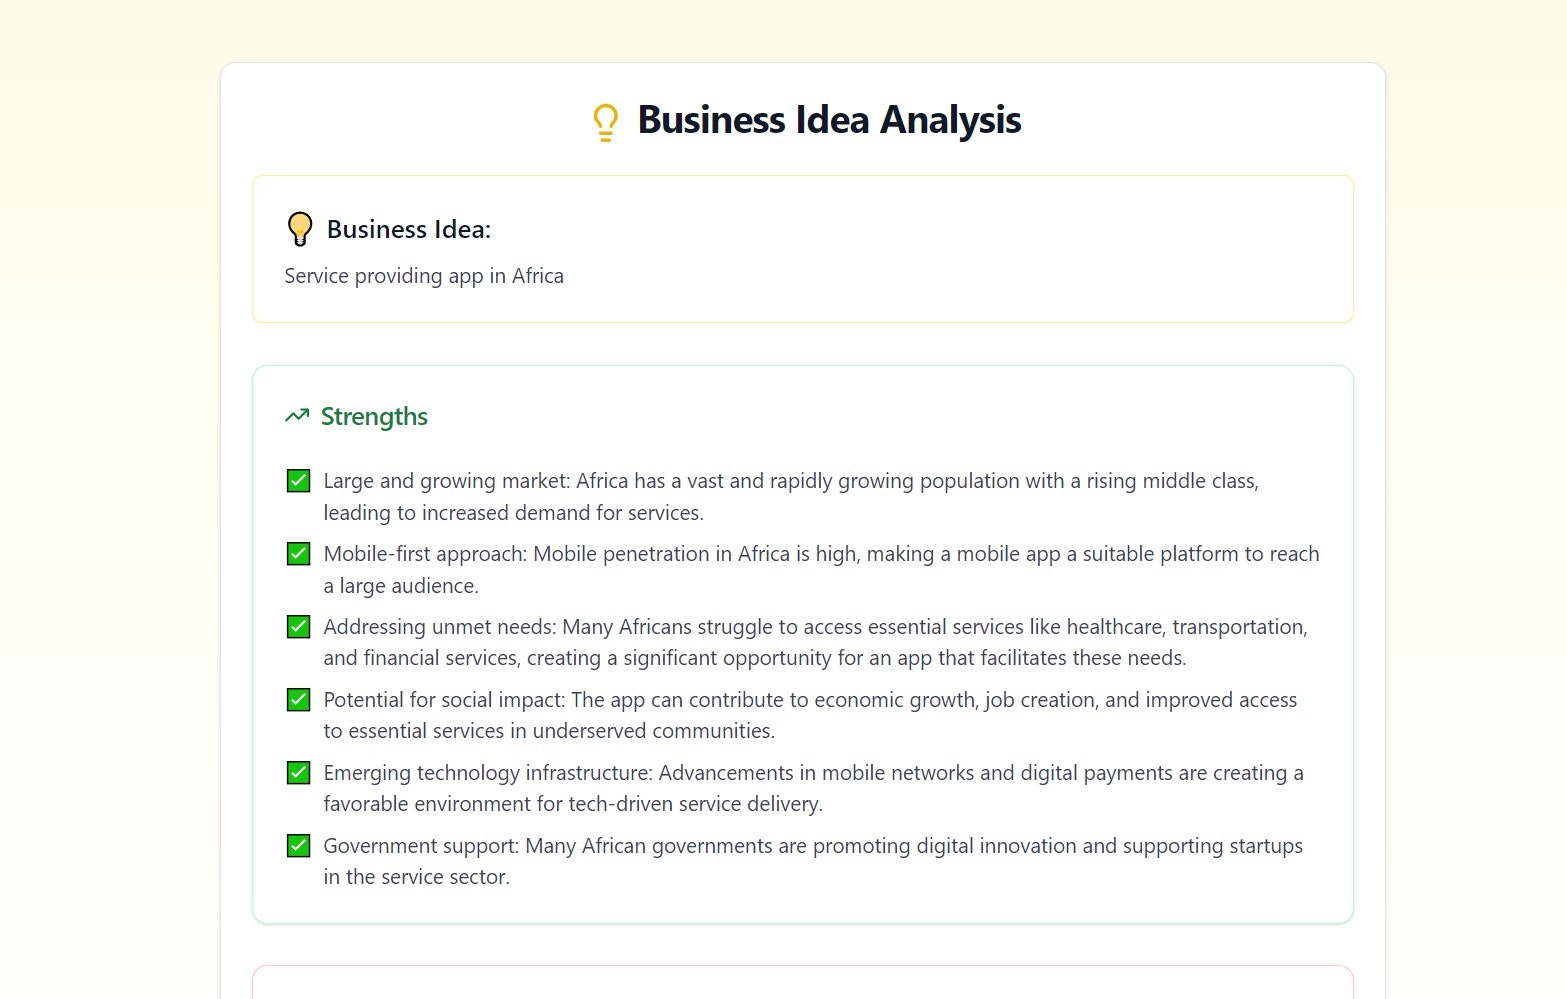Screen dimensions: 1567x999
Task: Click the green checkmark for Mobile-first approach
Action: (x=298, y=554)
